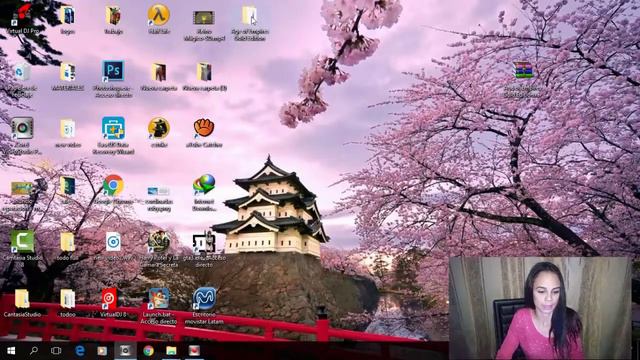
Task: Select the film-strip video file on desktop
Action: (x=204, y=24)
